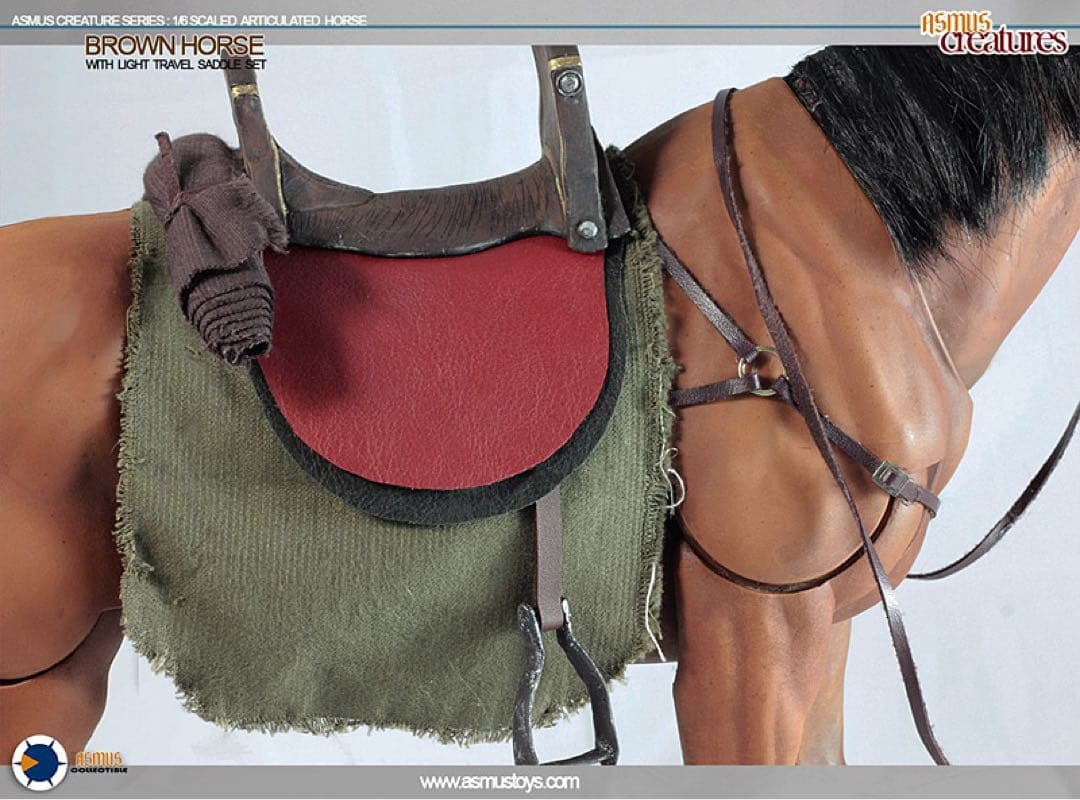Click the lower bolt on the saddle frame
Screen dimensions: 1080x800
click(x=588, y=229)
